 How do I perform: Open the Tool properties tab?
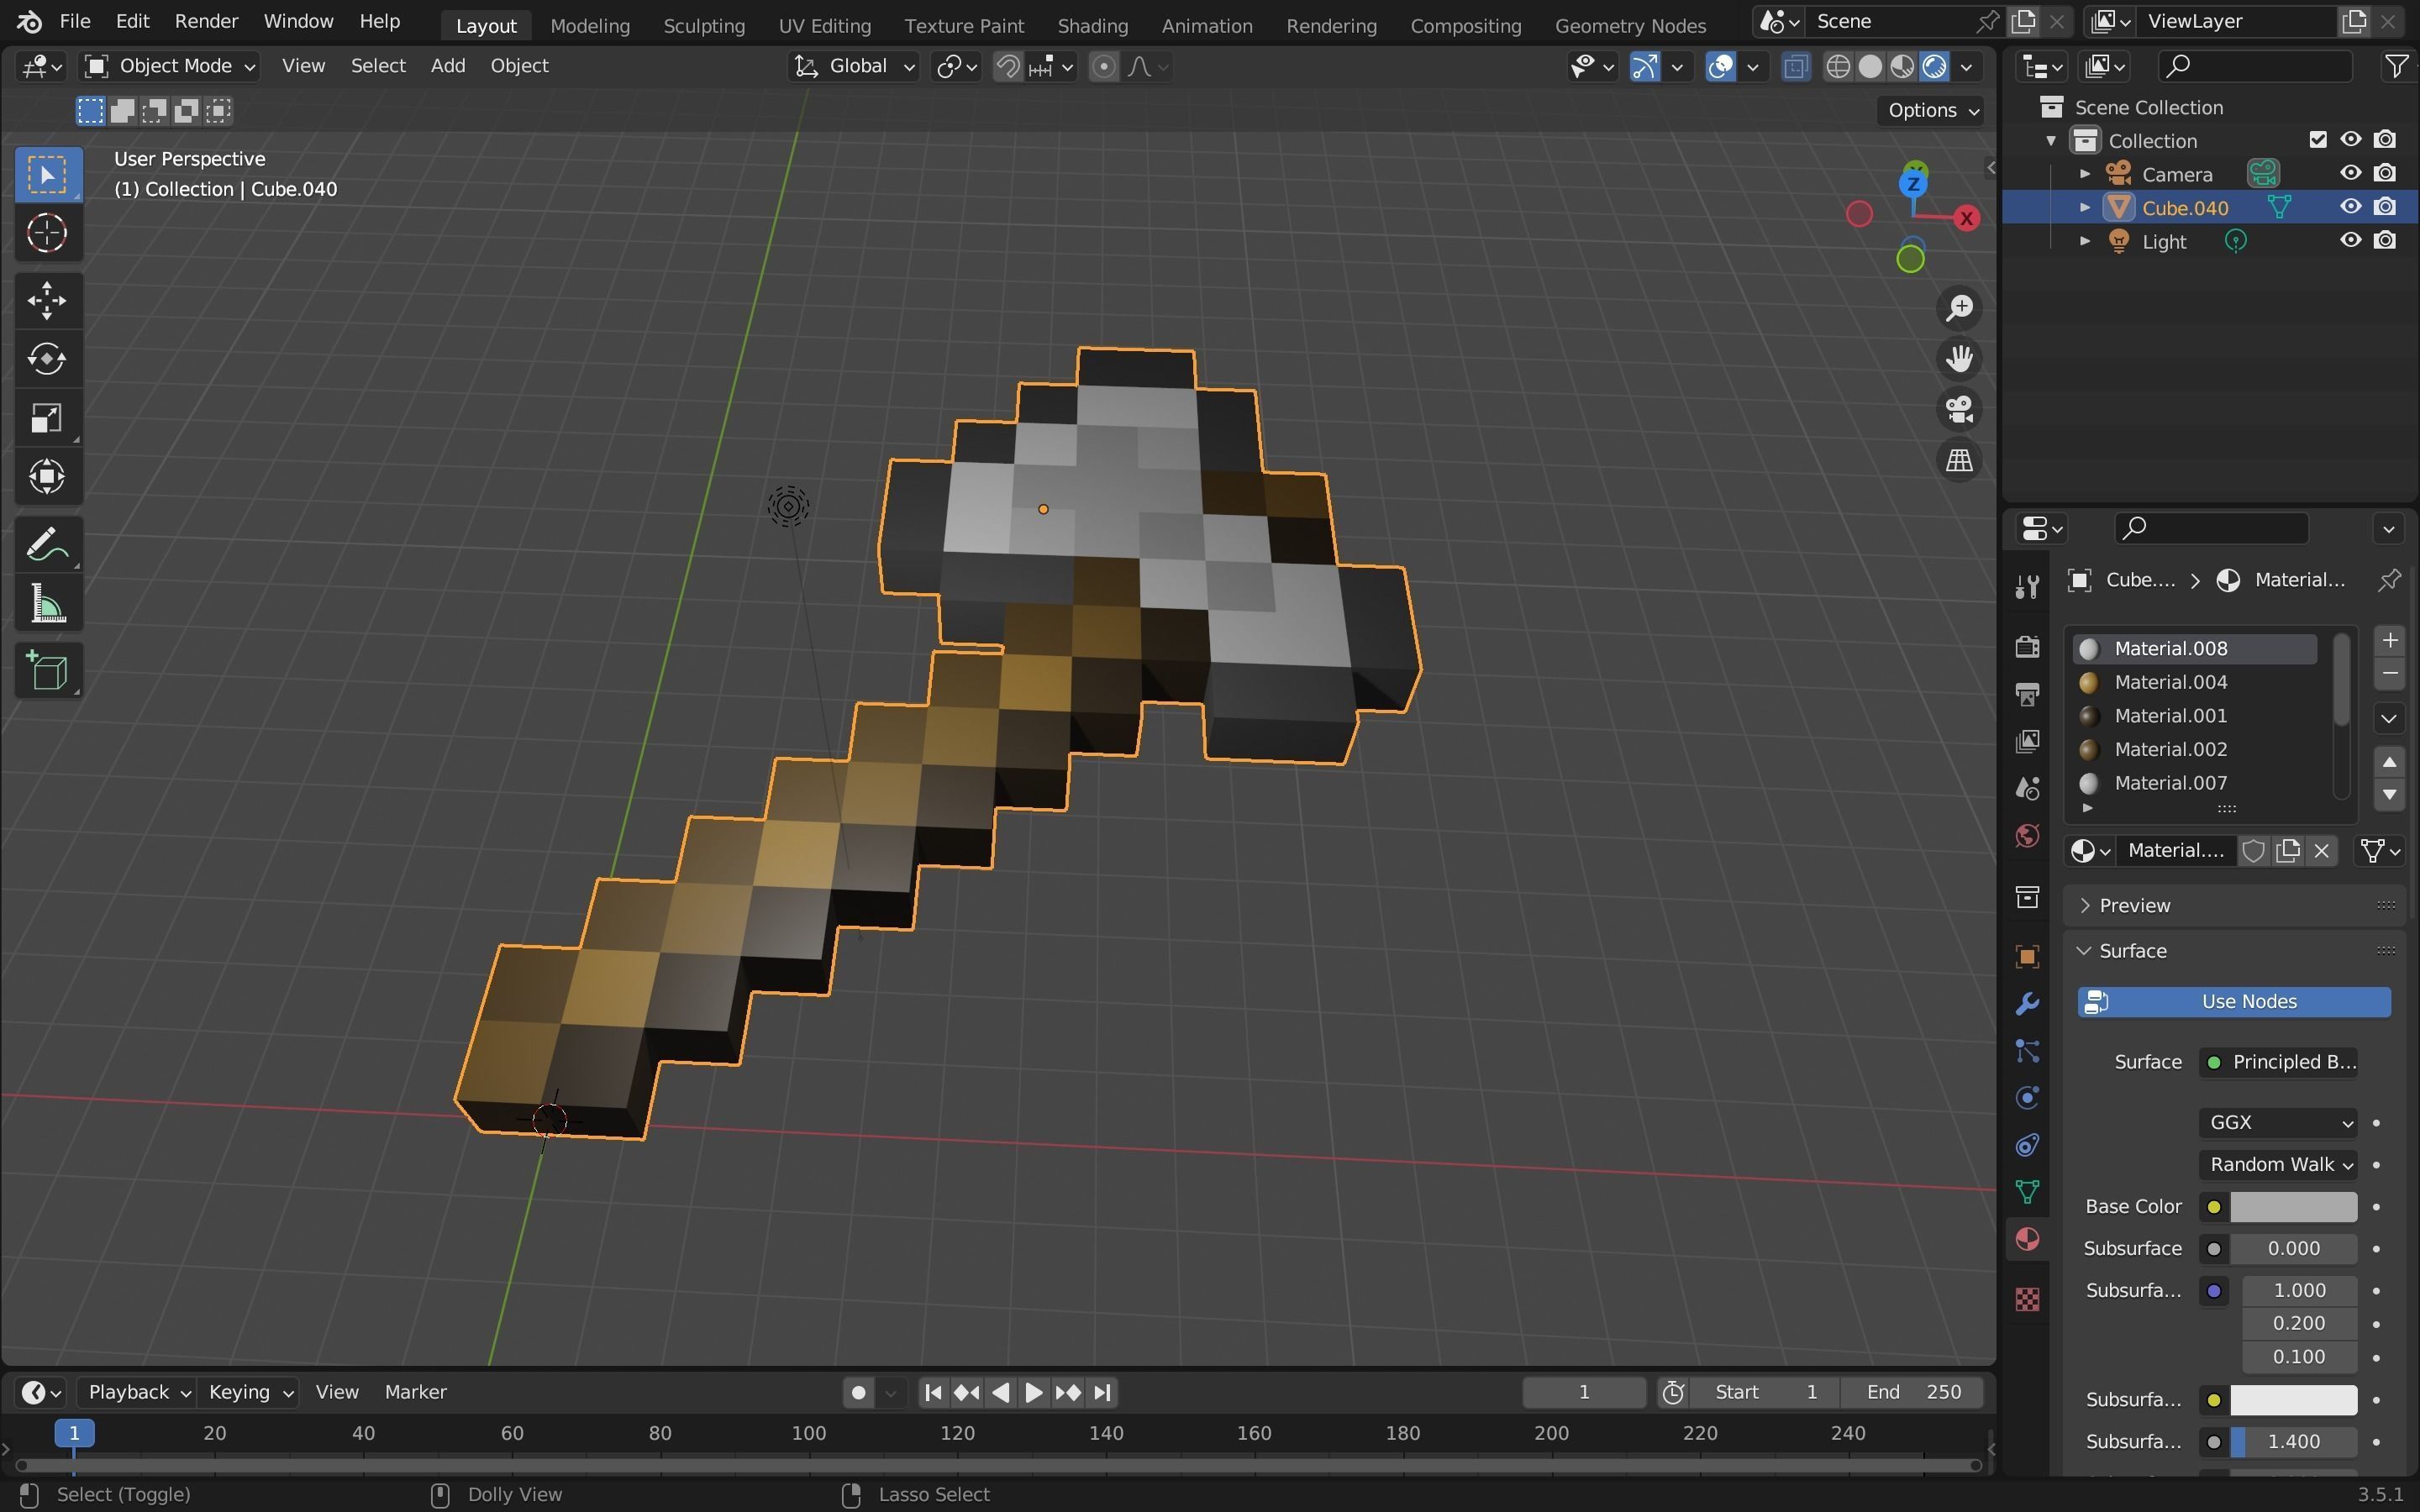pos(2027,587)
